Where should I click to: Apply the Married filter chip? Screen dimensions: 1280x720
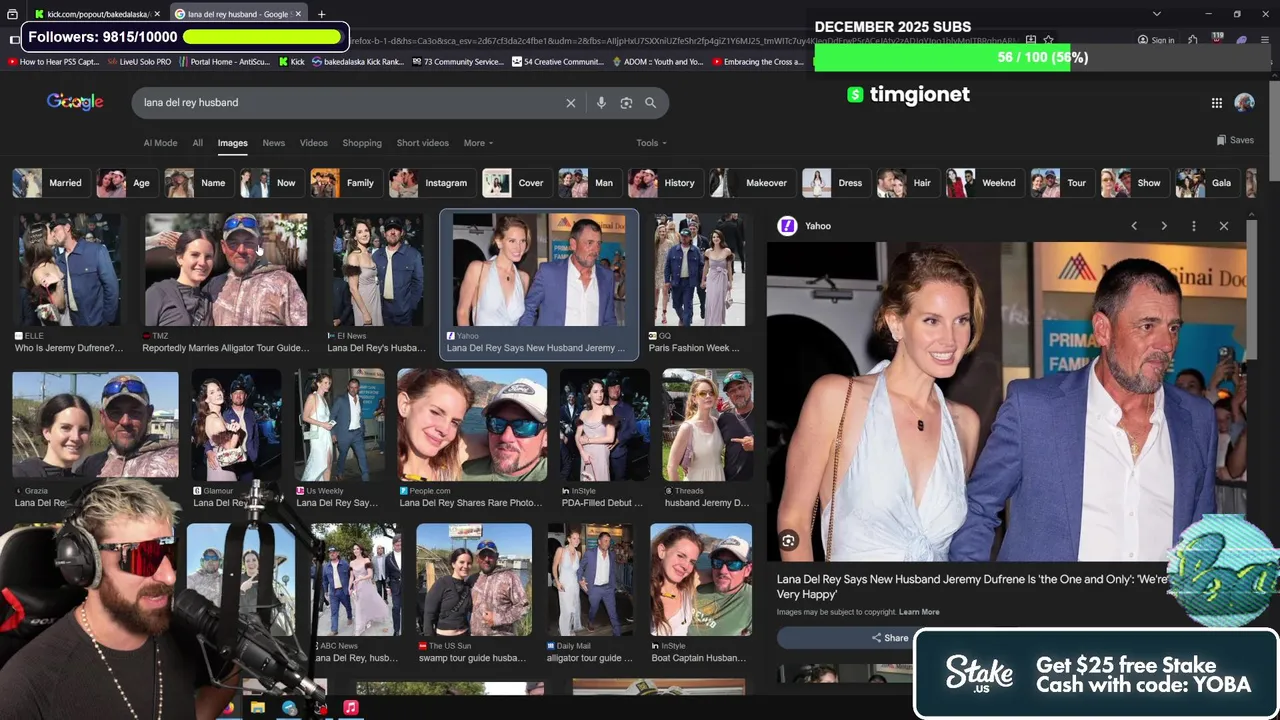pyautogui.click(x=50, y=183)
